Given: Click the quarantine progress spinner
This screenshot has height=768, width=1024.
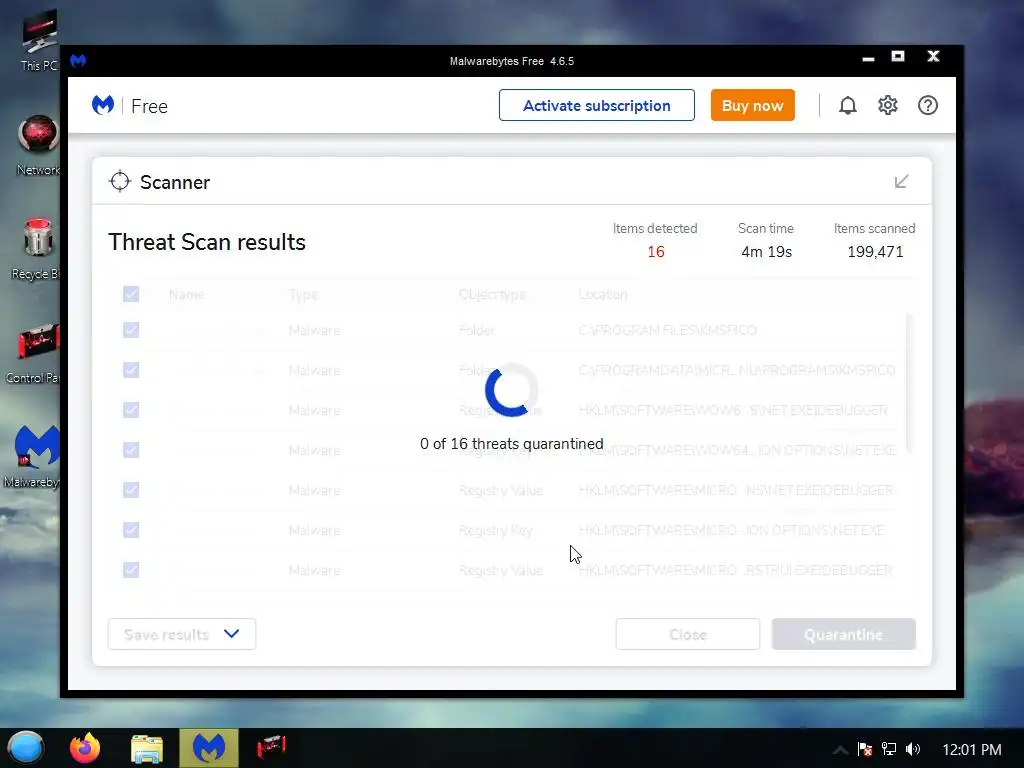Looking at the screenshot, I should (511, 390).
